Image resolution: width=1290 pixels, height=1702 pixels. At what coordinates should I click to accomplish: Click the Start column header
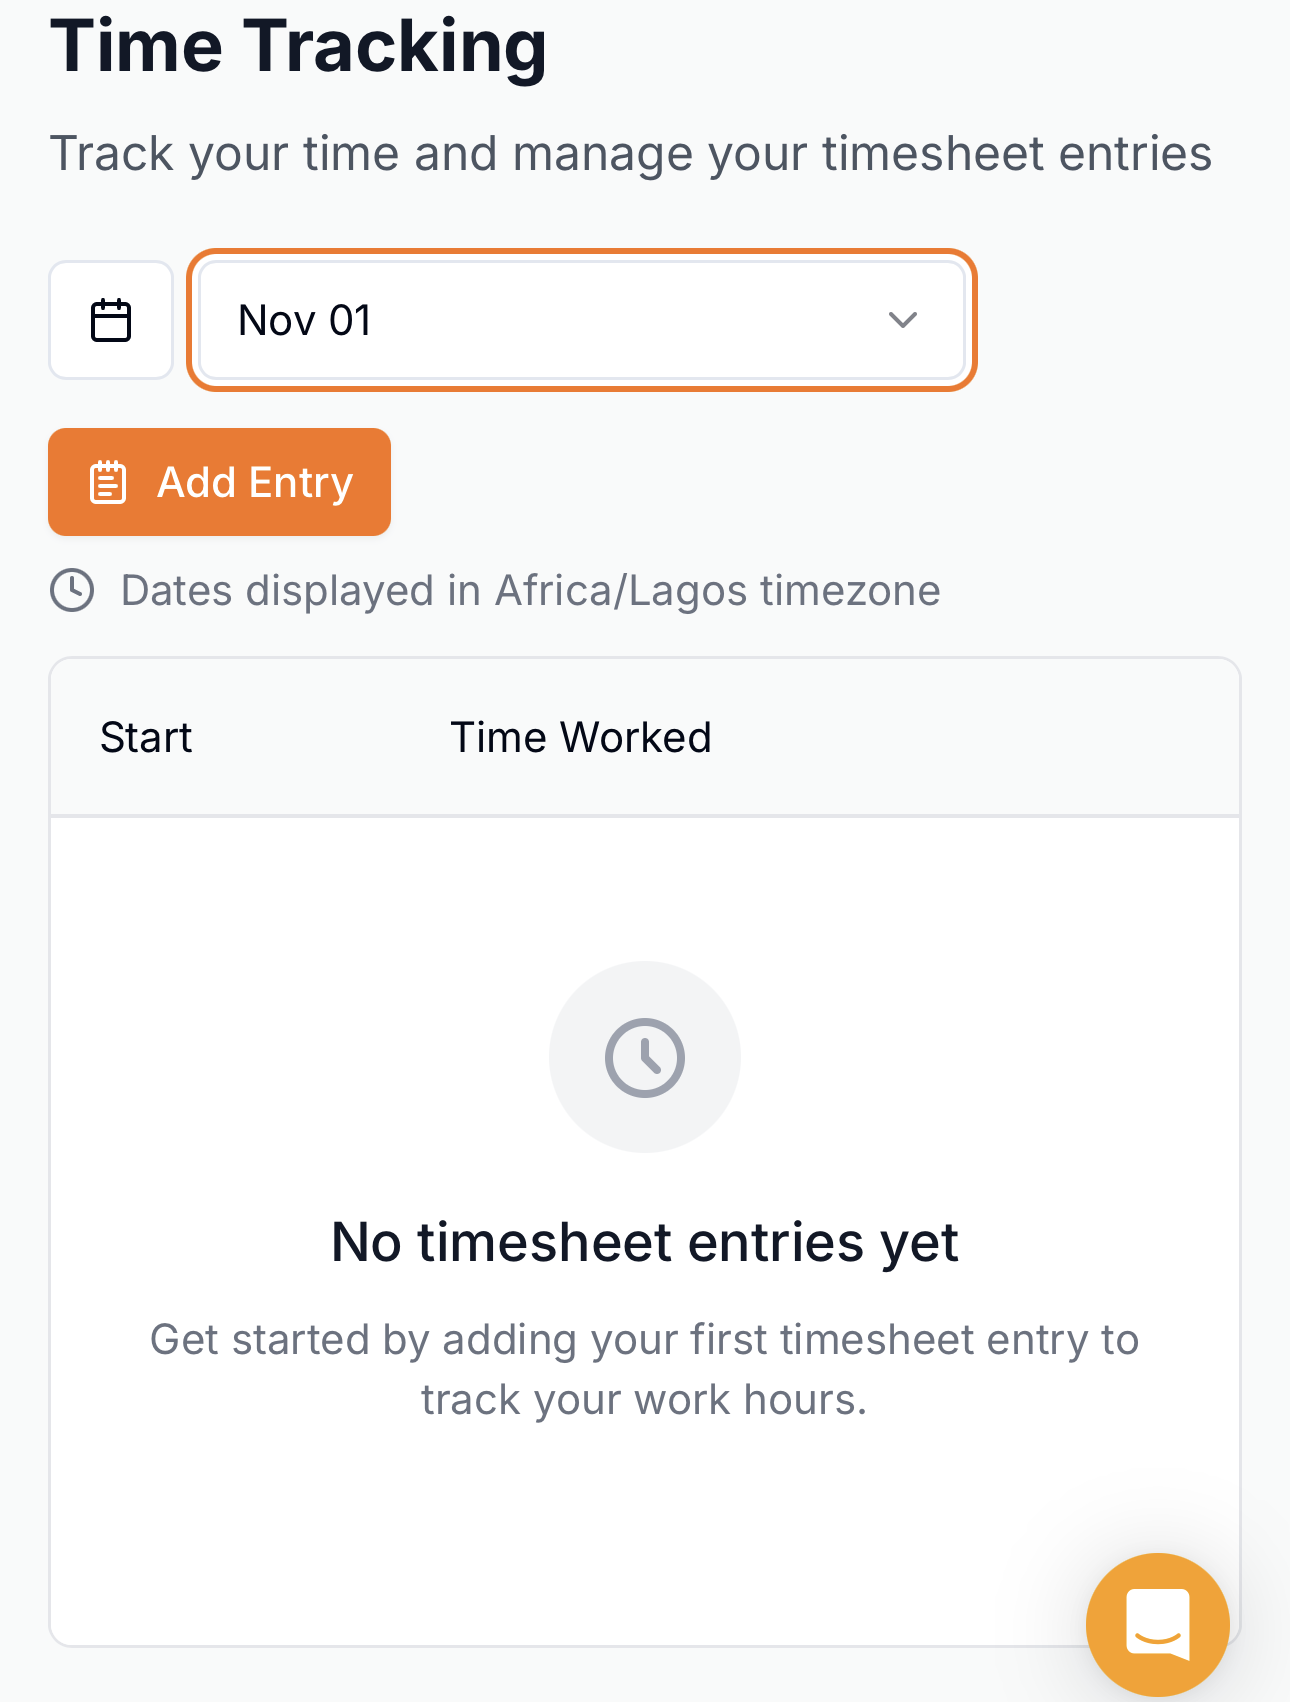coord(146,738)
